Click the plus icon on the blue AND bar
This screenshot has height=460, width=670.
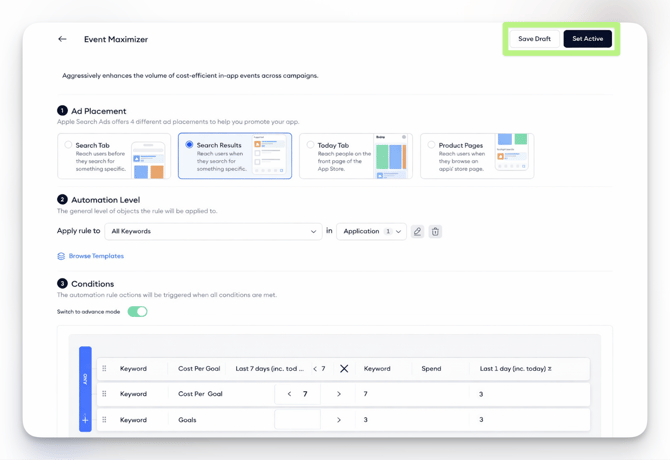pos(85,420)
